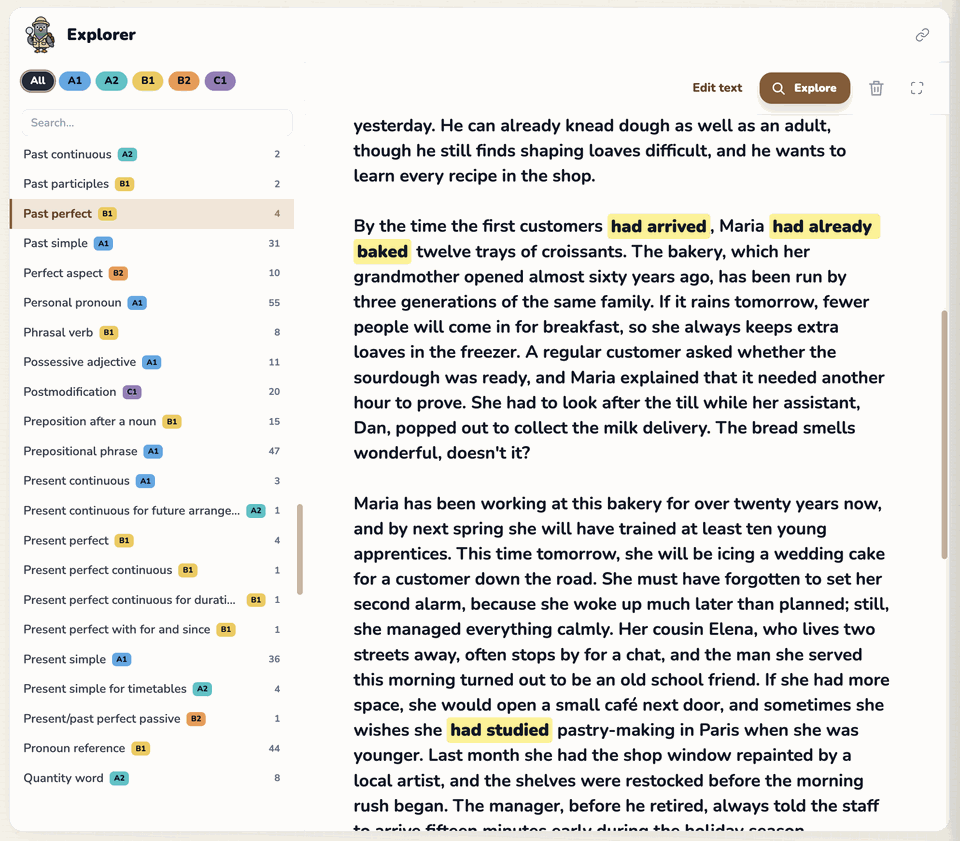
Task: Toggle the A2 level filter
Action: point(111,81)
